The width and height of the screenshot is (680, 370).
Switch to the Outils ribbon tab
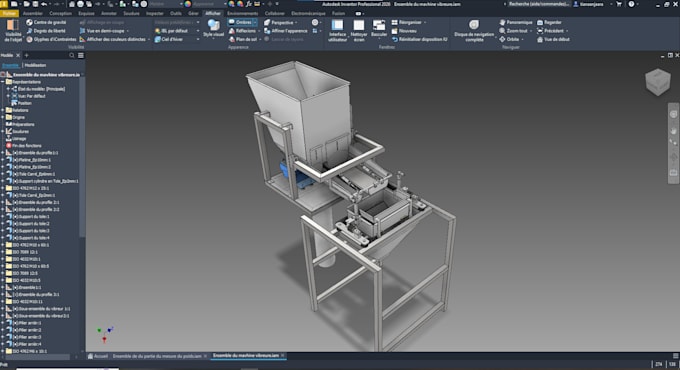click(x=176, y=13)
